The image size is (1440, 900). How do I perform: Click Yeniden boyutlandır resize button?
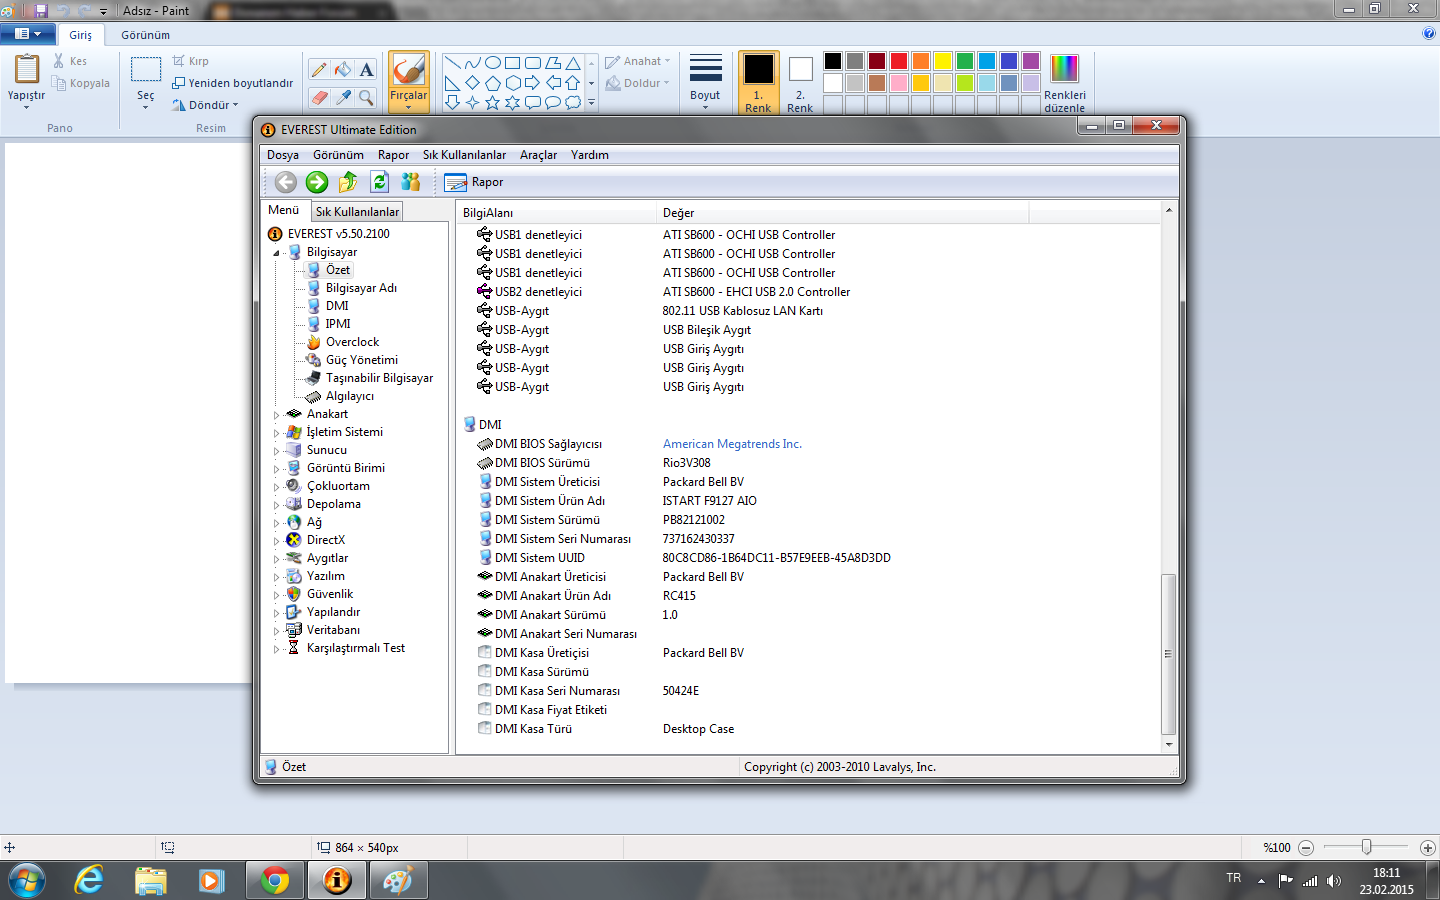pos(232,83)
